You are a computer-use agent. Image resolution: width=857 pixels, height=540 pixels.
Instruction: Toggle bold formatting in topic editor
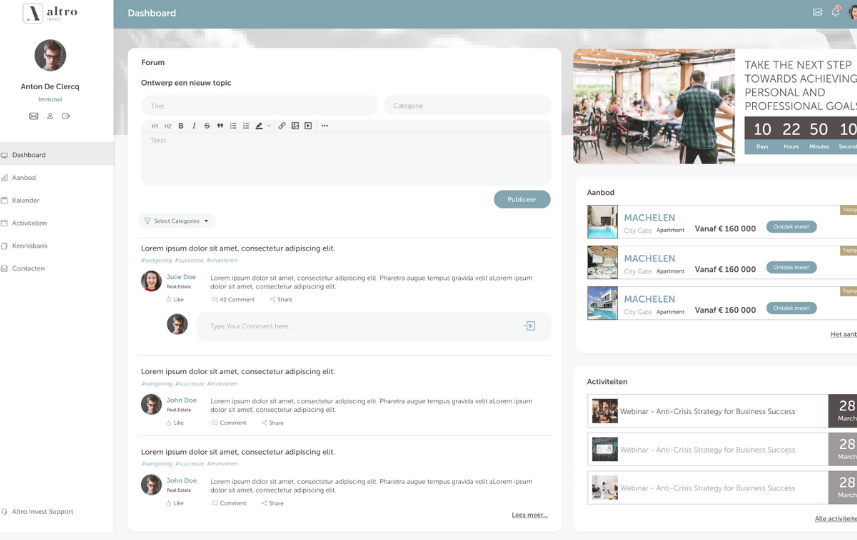(181, 126)
